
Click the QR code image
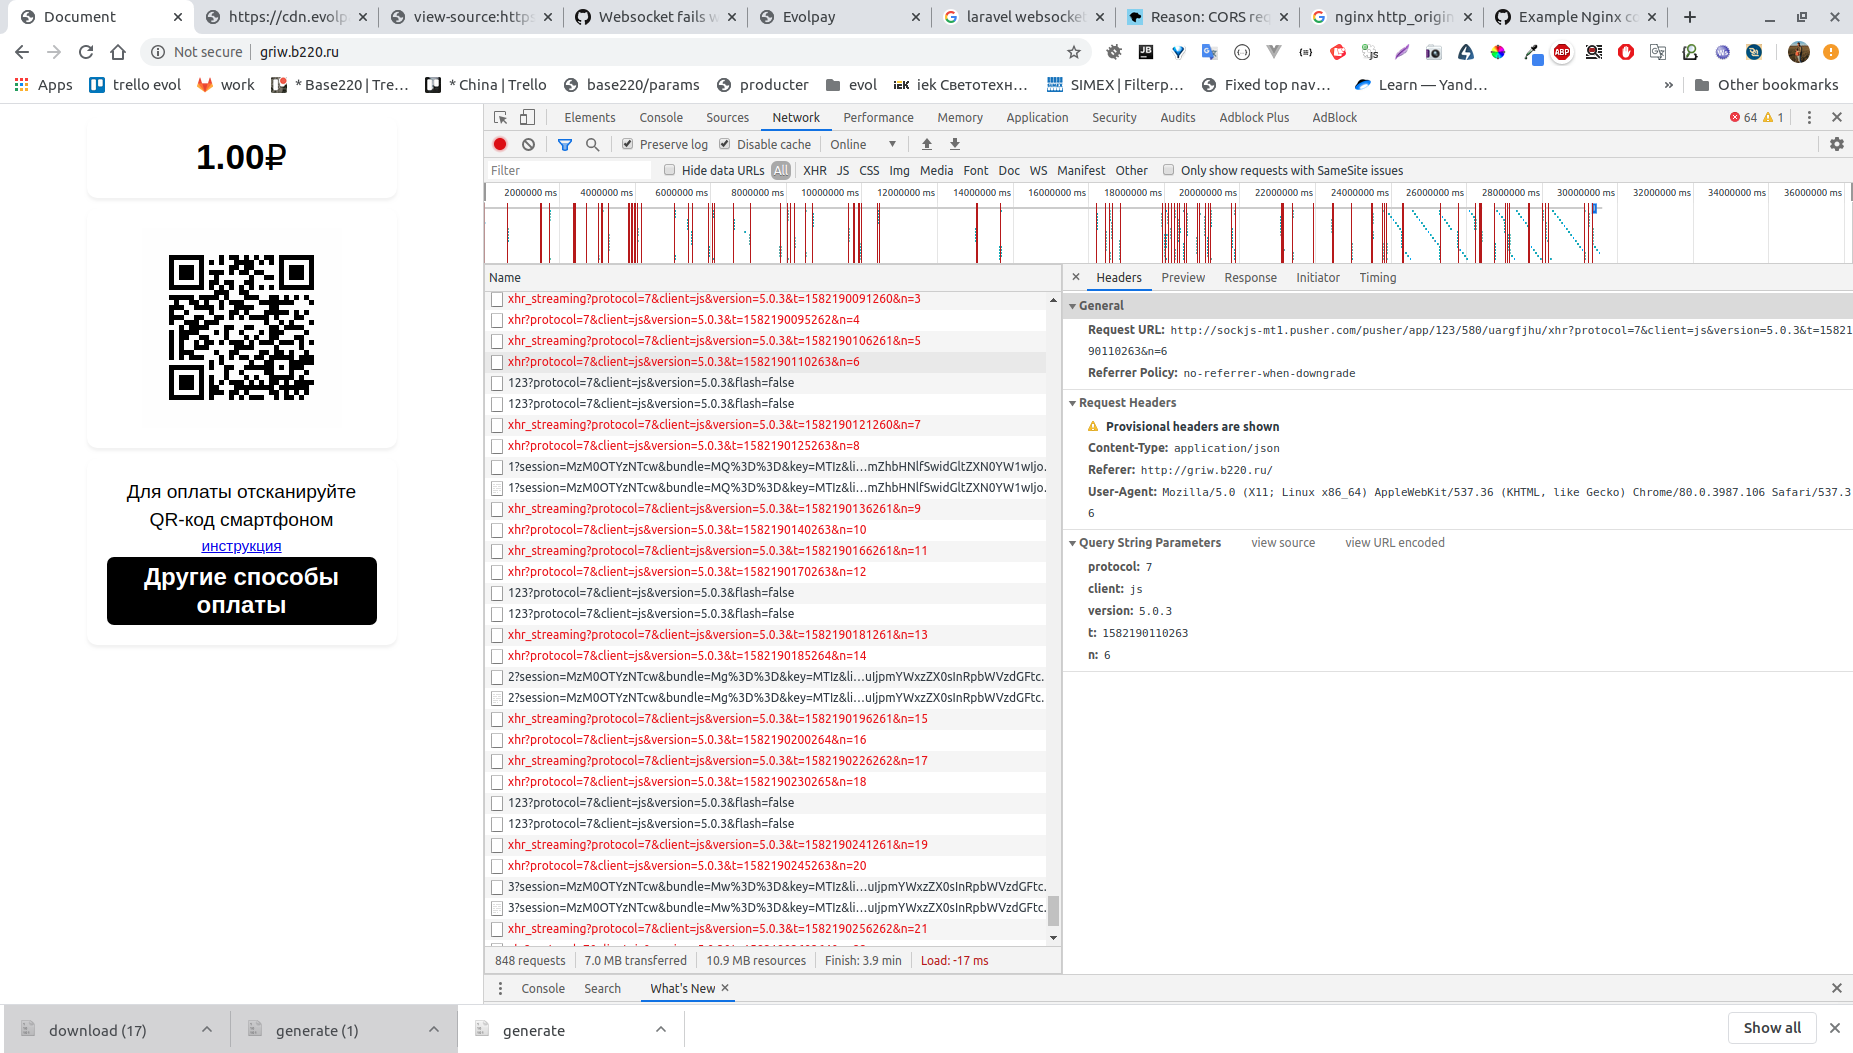pyautogui.click(x=242, y=327)
